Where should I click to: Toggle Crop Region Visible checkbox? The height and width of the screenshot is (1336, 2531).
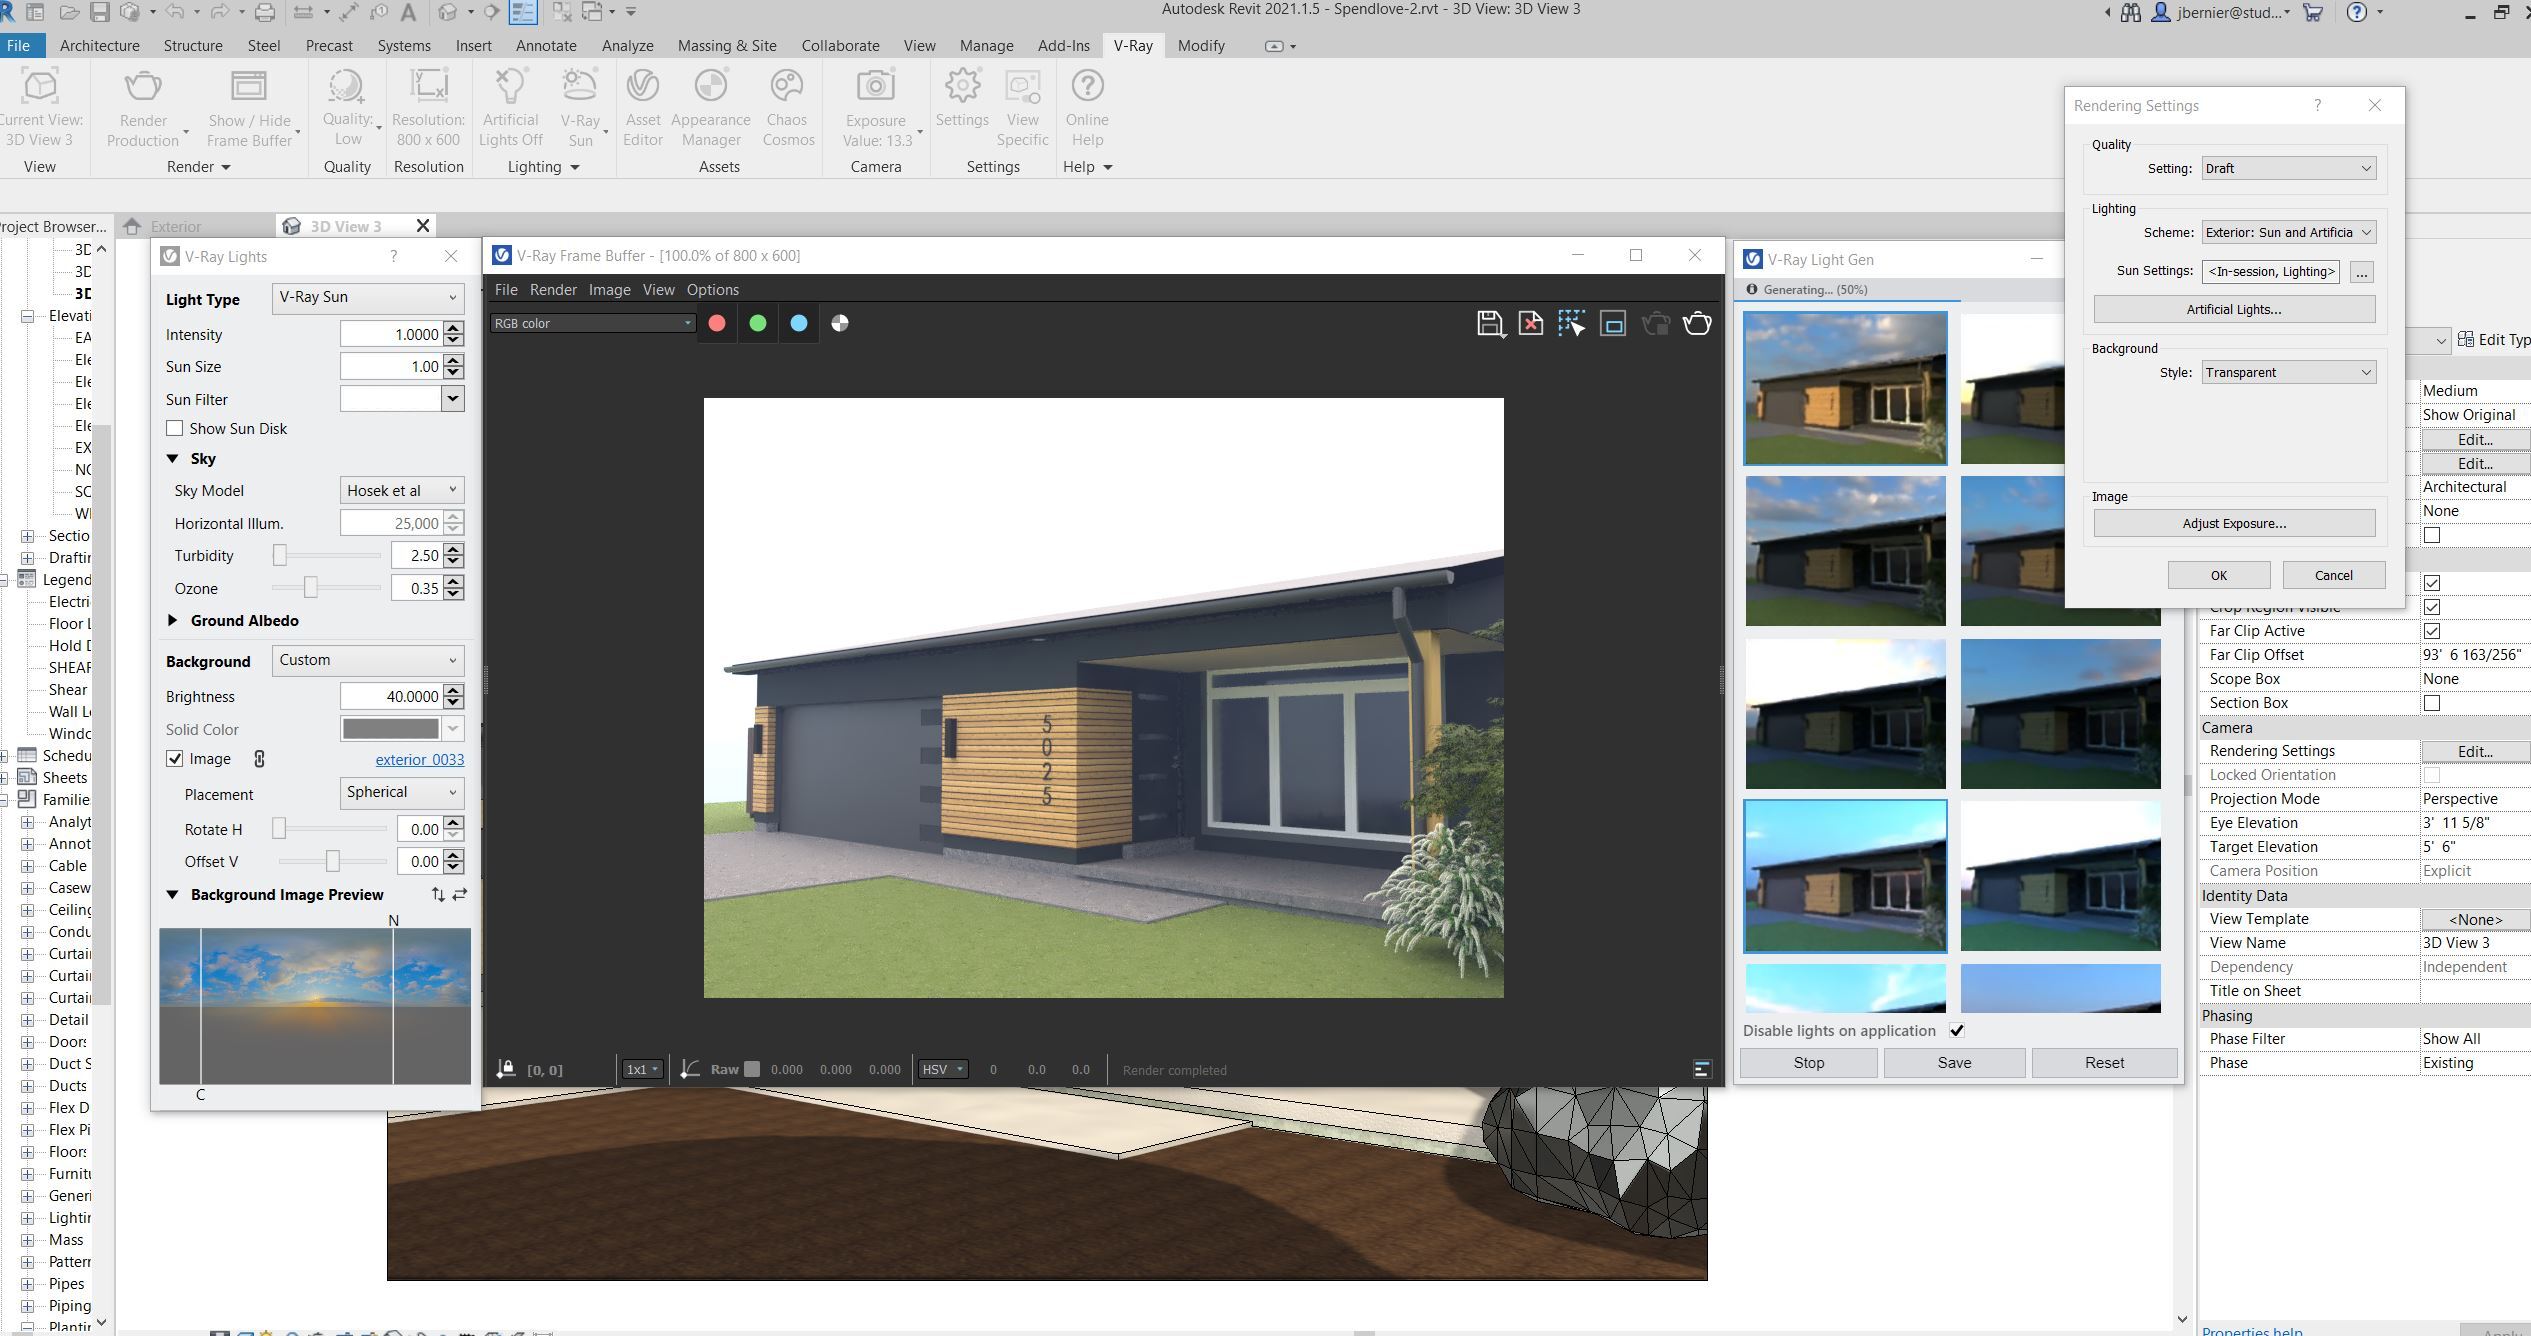point(2432,607)
